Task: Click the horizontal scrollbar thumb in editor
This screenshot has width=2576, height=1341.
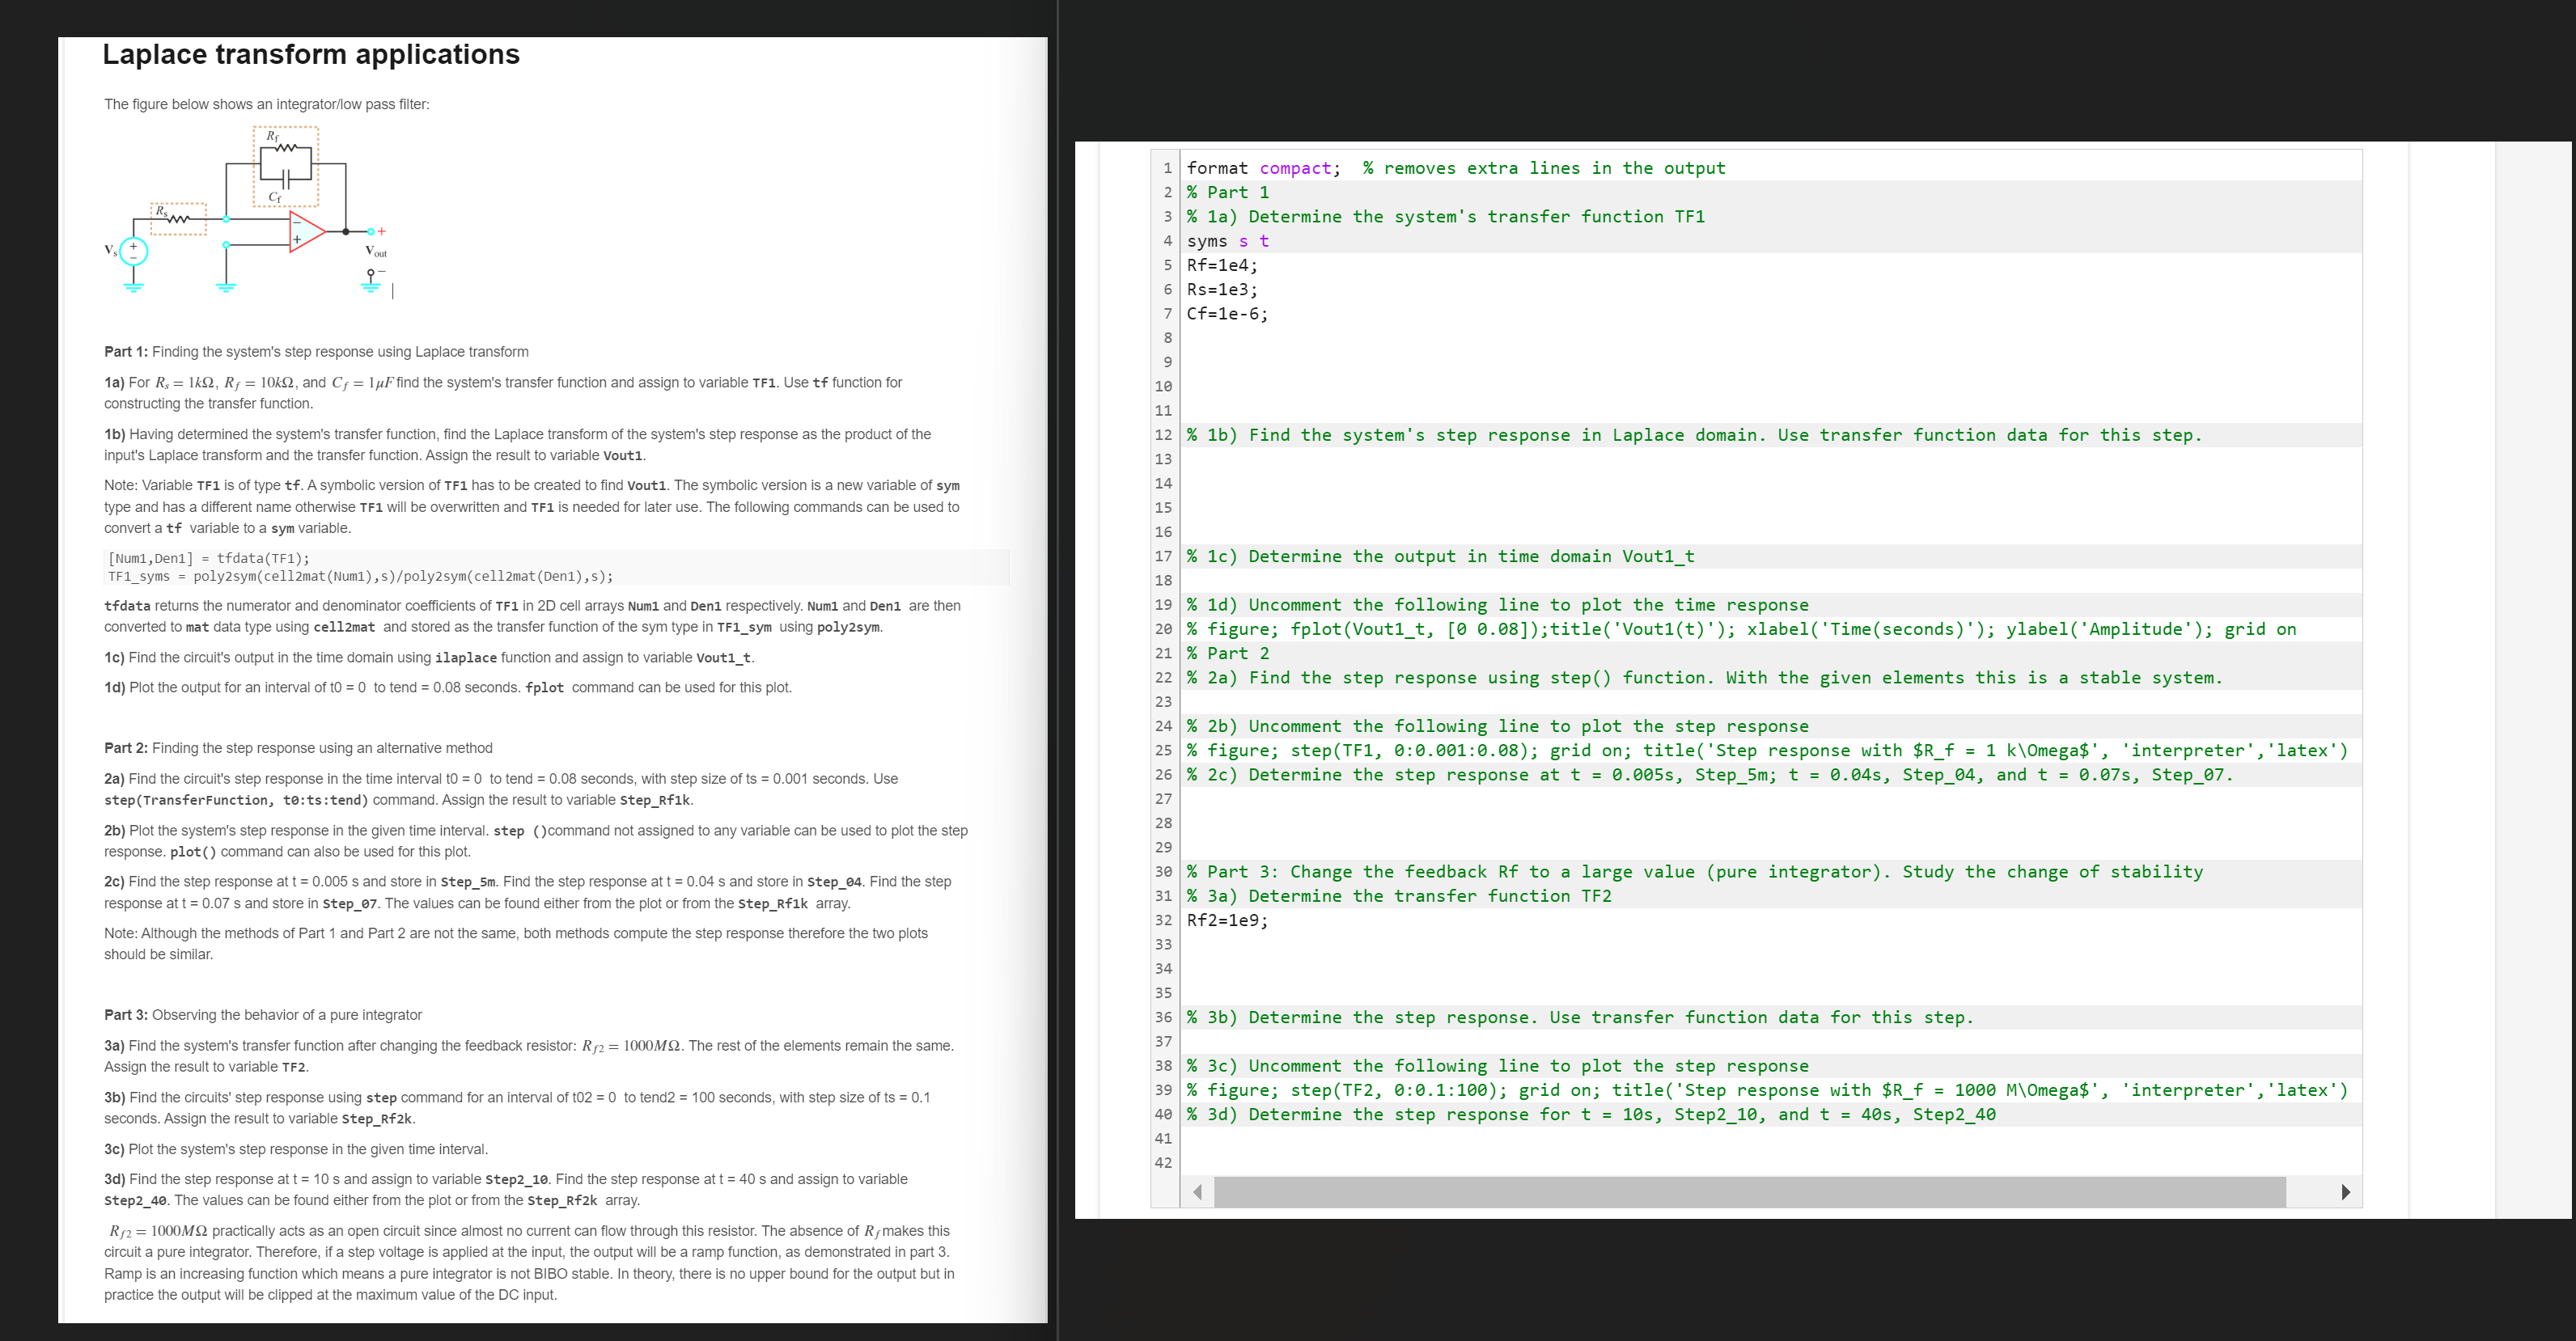Action: [x=1749, y=1192]
